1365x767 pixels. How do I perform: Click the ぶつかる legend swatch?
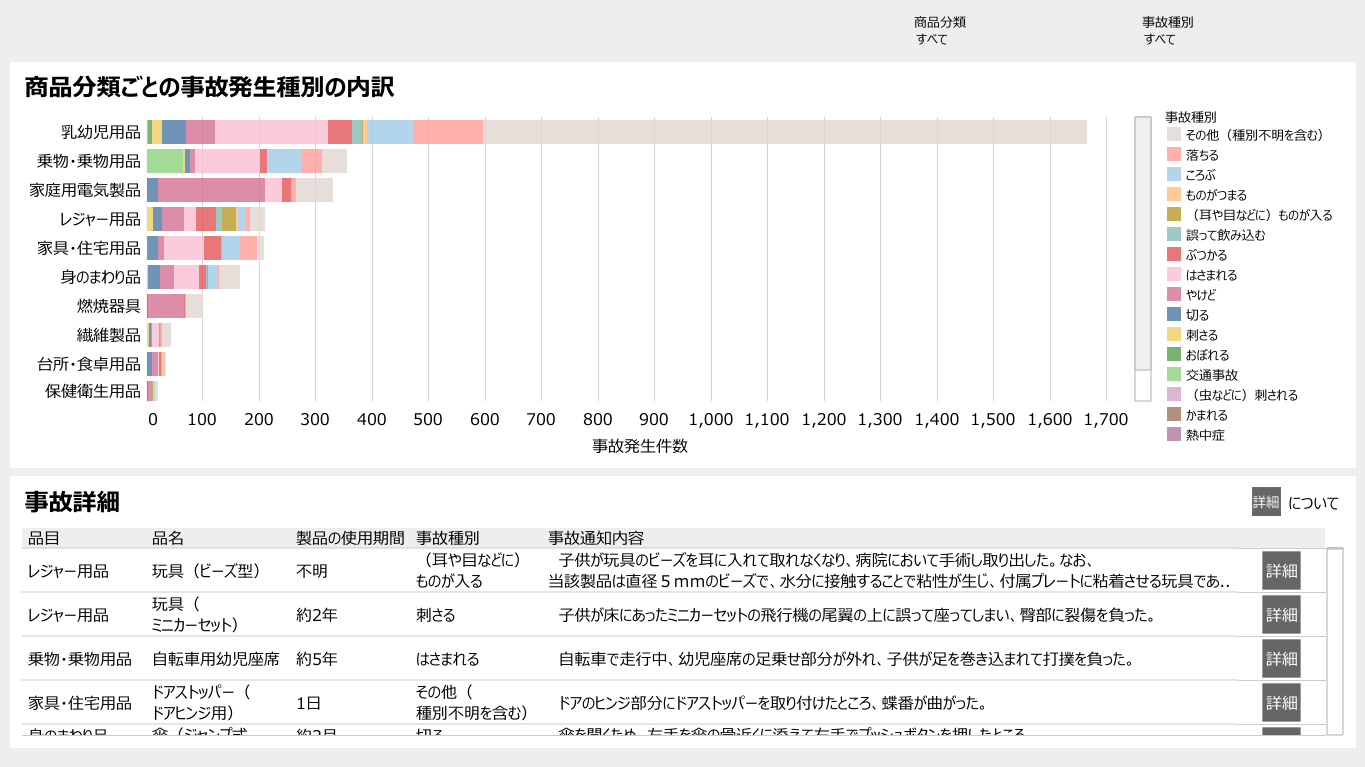coord(1174,255)
